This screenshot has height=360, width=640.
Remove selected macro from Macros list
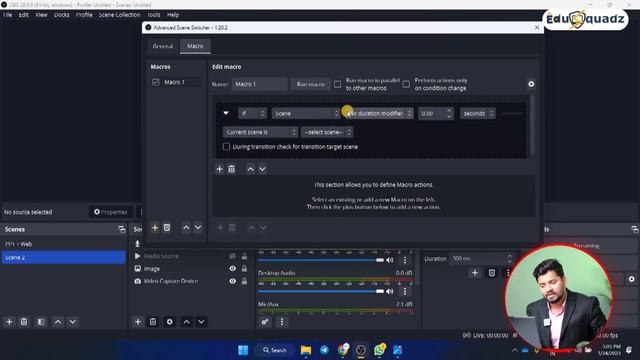tap(167, 228)
